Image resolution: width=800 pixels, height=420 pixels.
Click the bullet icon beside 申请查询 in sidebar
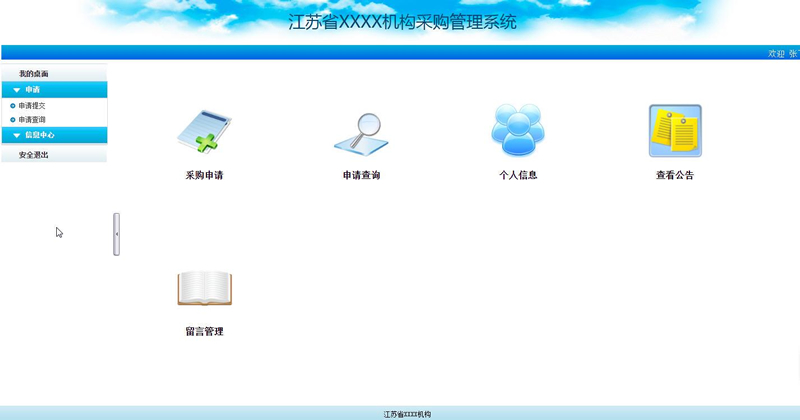pos(13,120)
